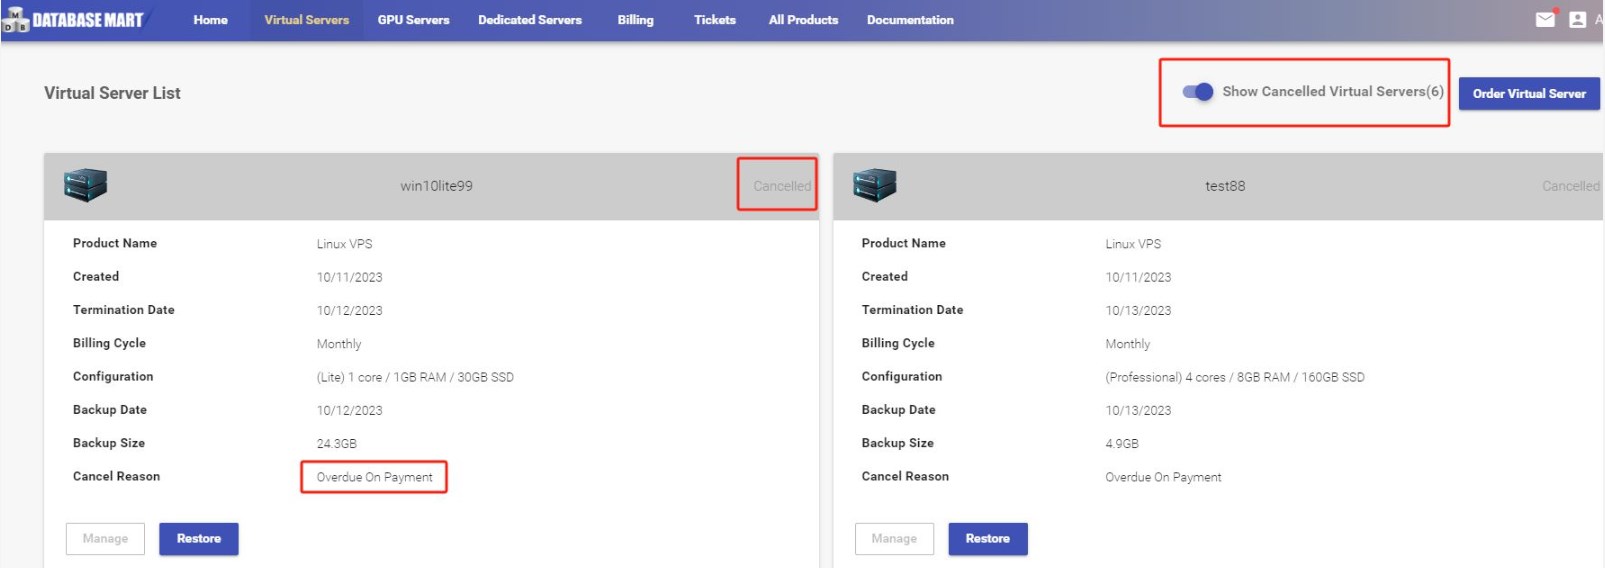Open the GPU Servers menu
The width and height of the screenshot is (1605, 568).
(413, 20)
